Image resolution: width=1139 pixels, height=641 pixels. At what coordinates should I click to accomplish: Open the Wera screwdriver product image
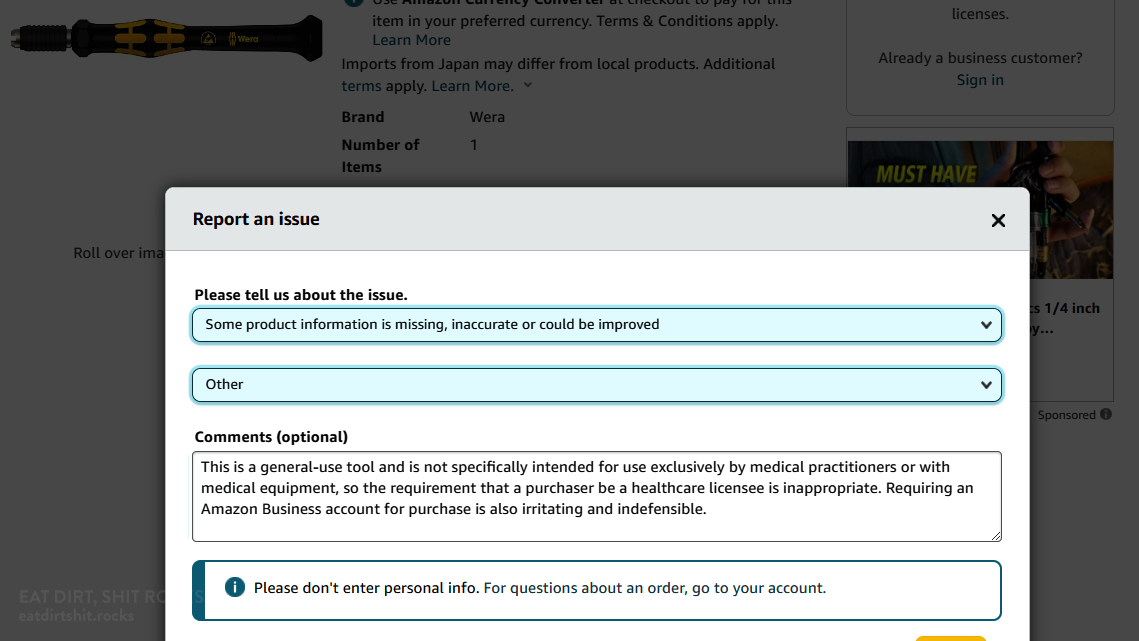(166, 38)
